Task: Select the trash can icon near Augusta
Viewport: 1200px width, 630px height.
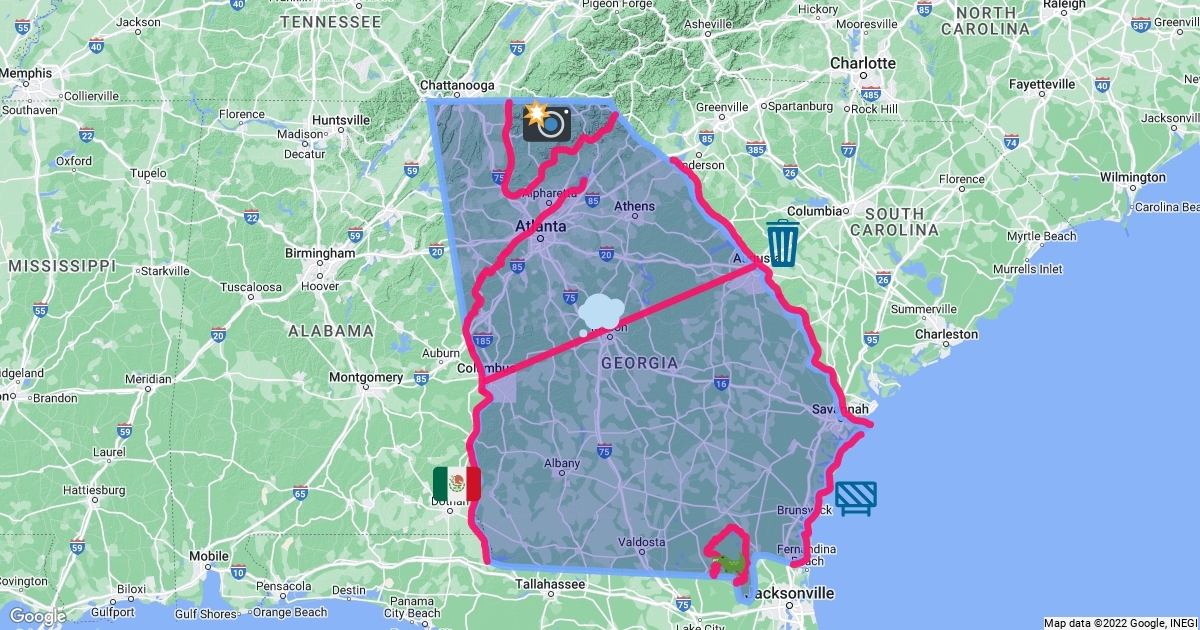Action: [x=783, y=244]
